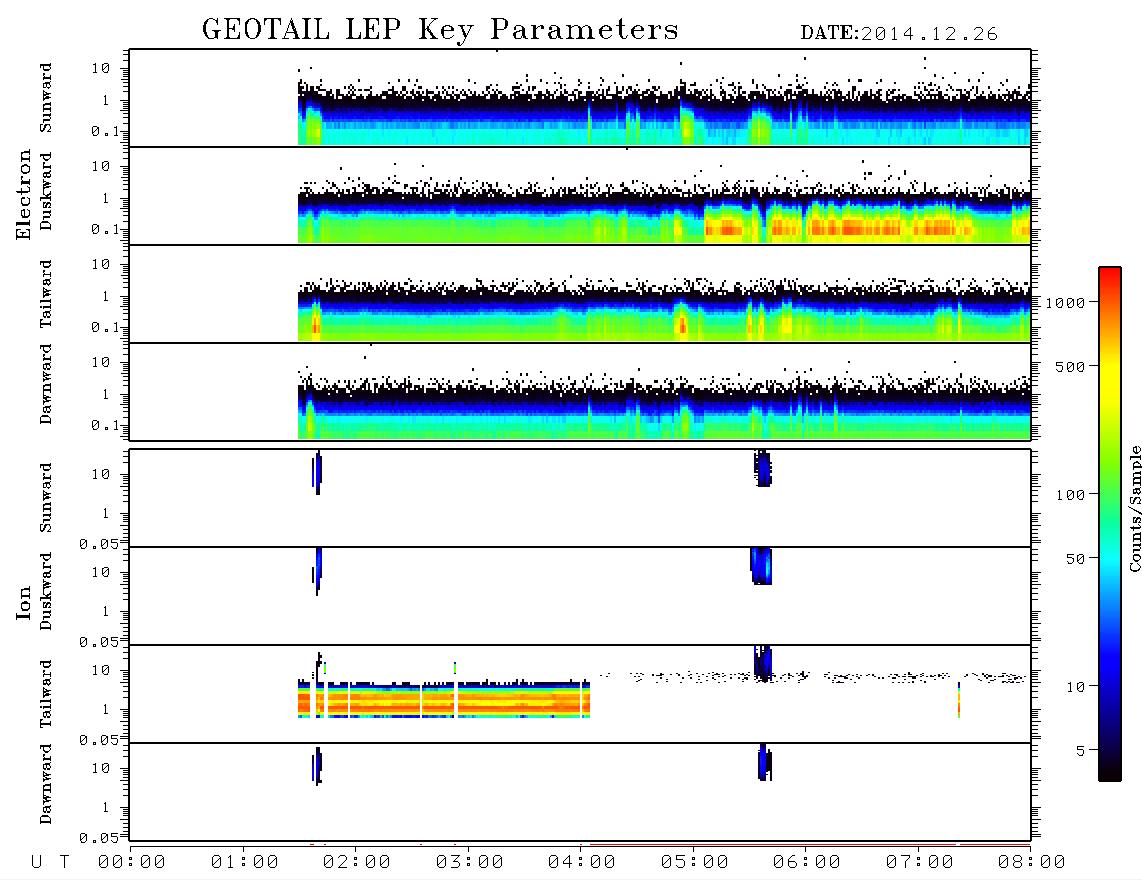Click the Electron Duskward panel label
The width and height of the screenshot is (1142, 880).
45,191
